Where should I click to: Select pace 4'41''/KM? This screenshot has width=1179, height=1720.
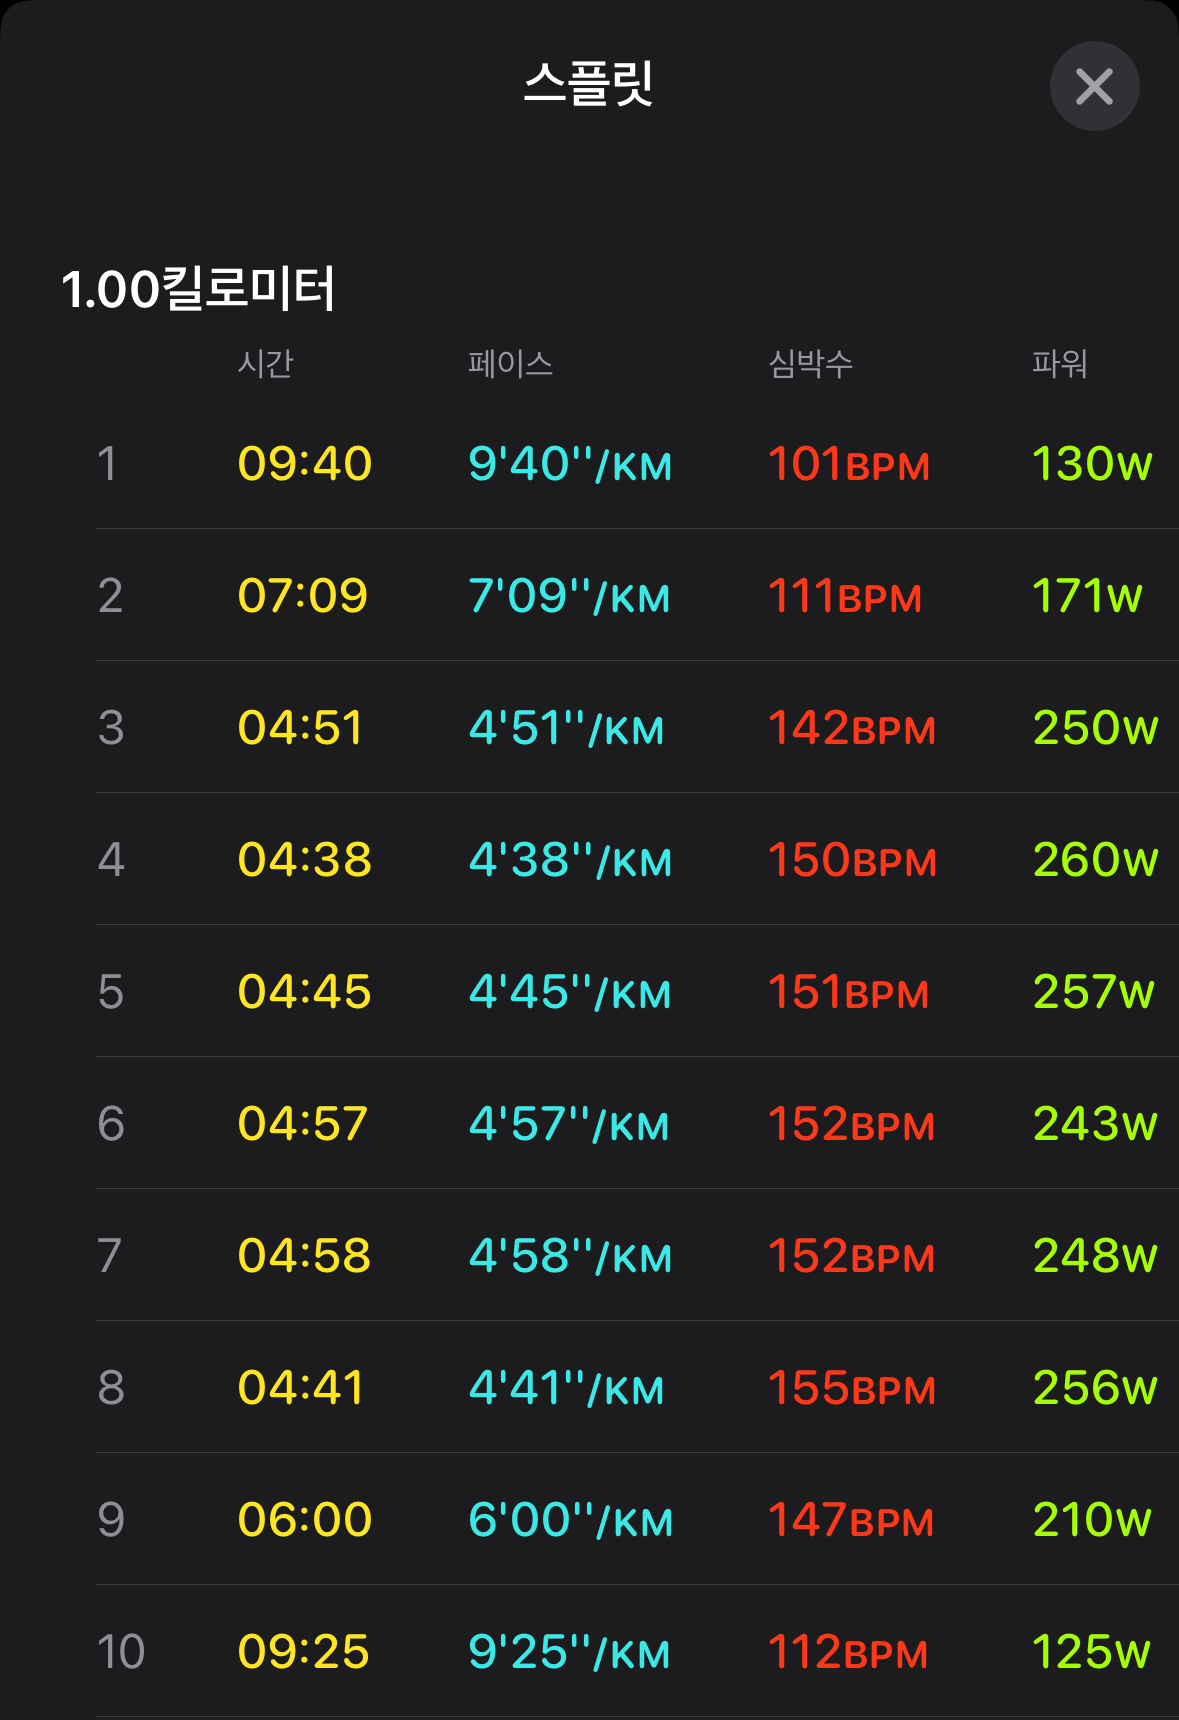pyautogui.click(x=566, y=1388)
